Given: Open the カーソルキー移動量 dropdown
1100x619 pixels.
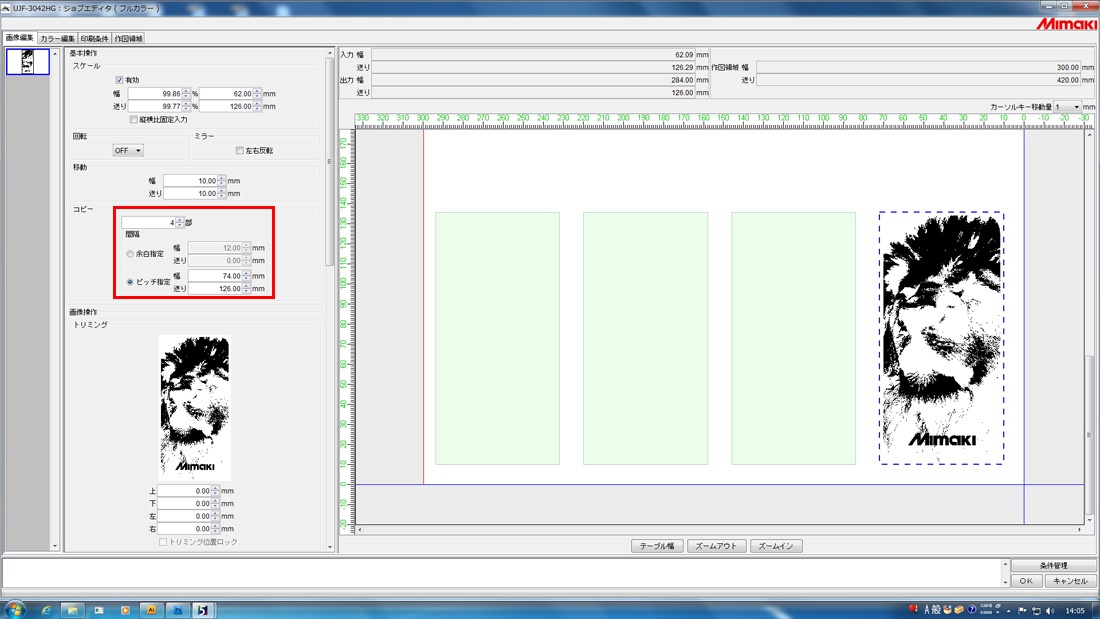Looking at the screenshot, I should (x=1066, y=106).
